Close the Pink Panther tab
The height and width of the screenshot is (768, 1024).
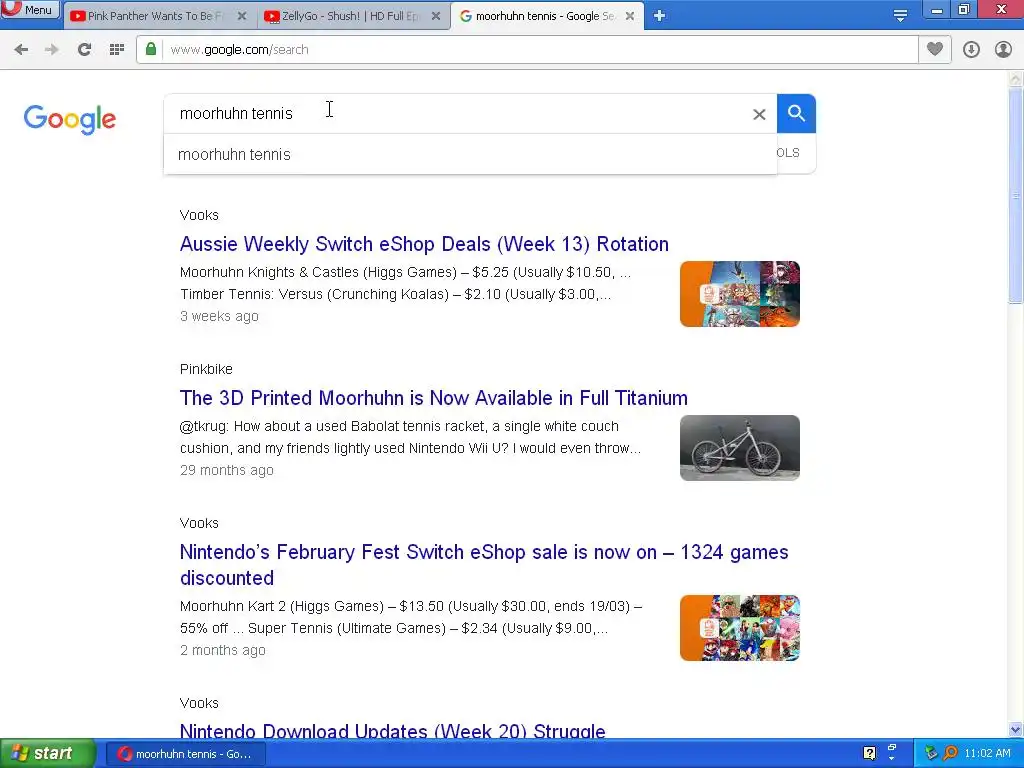click(x=242, y=16)
